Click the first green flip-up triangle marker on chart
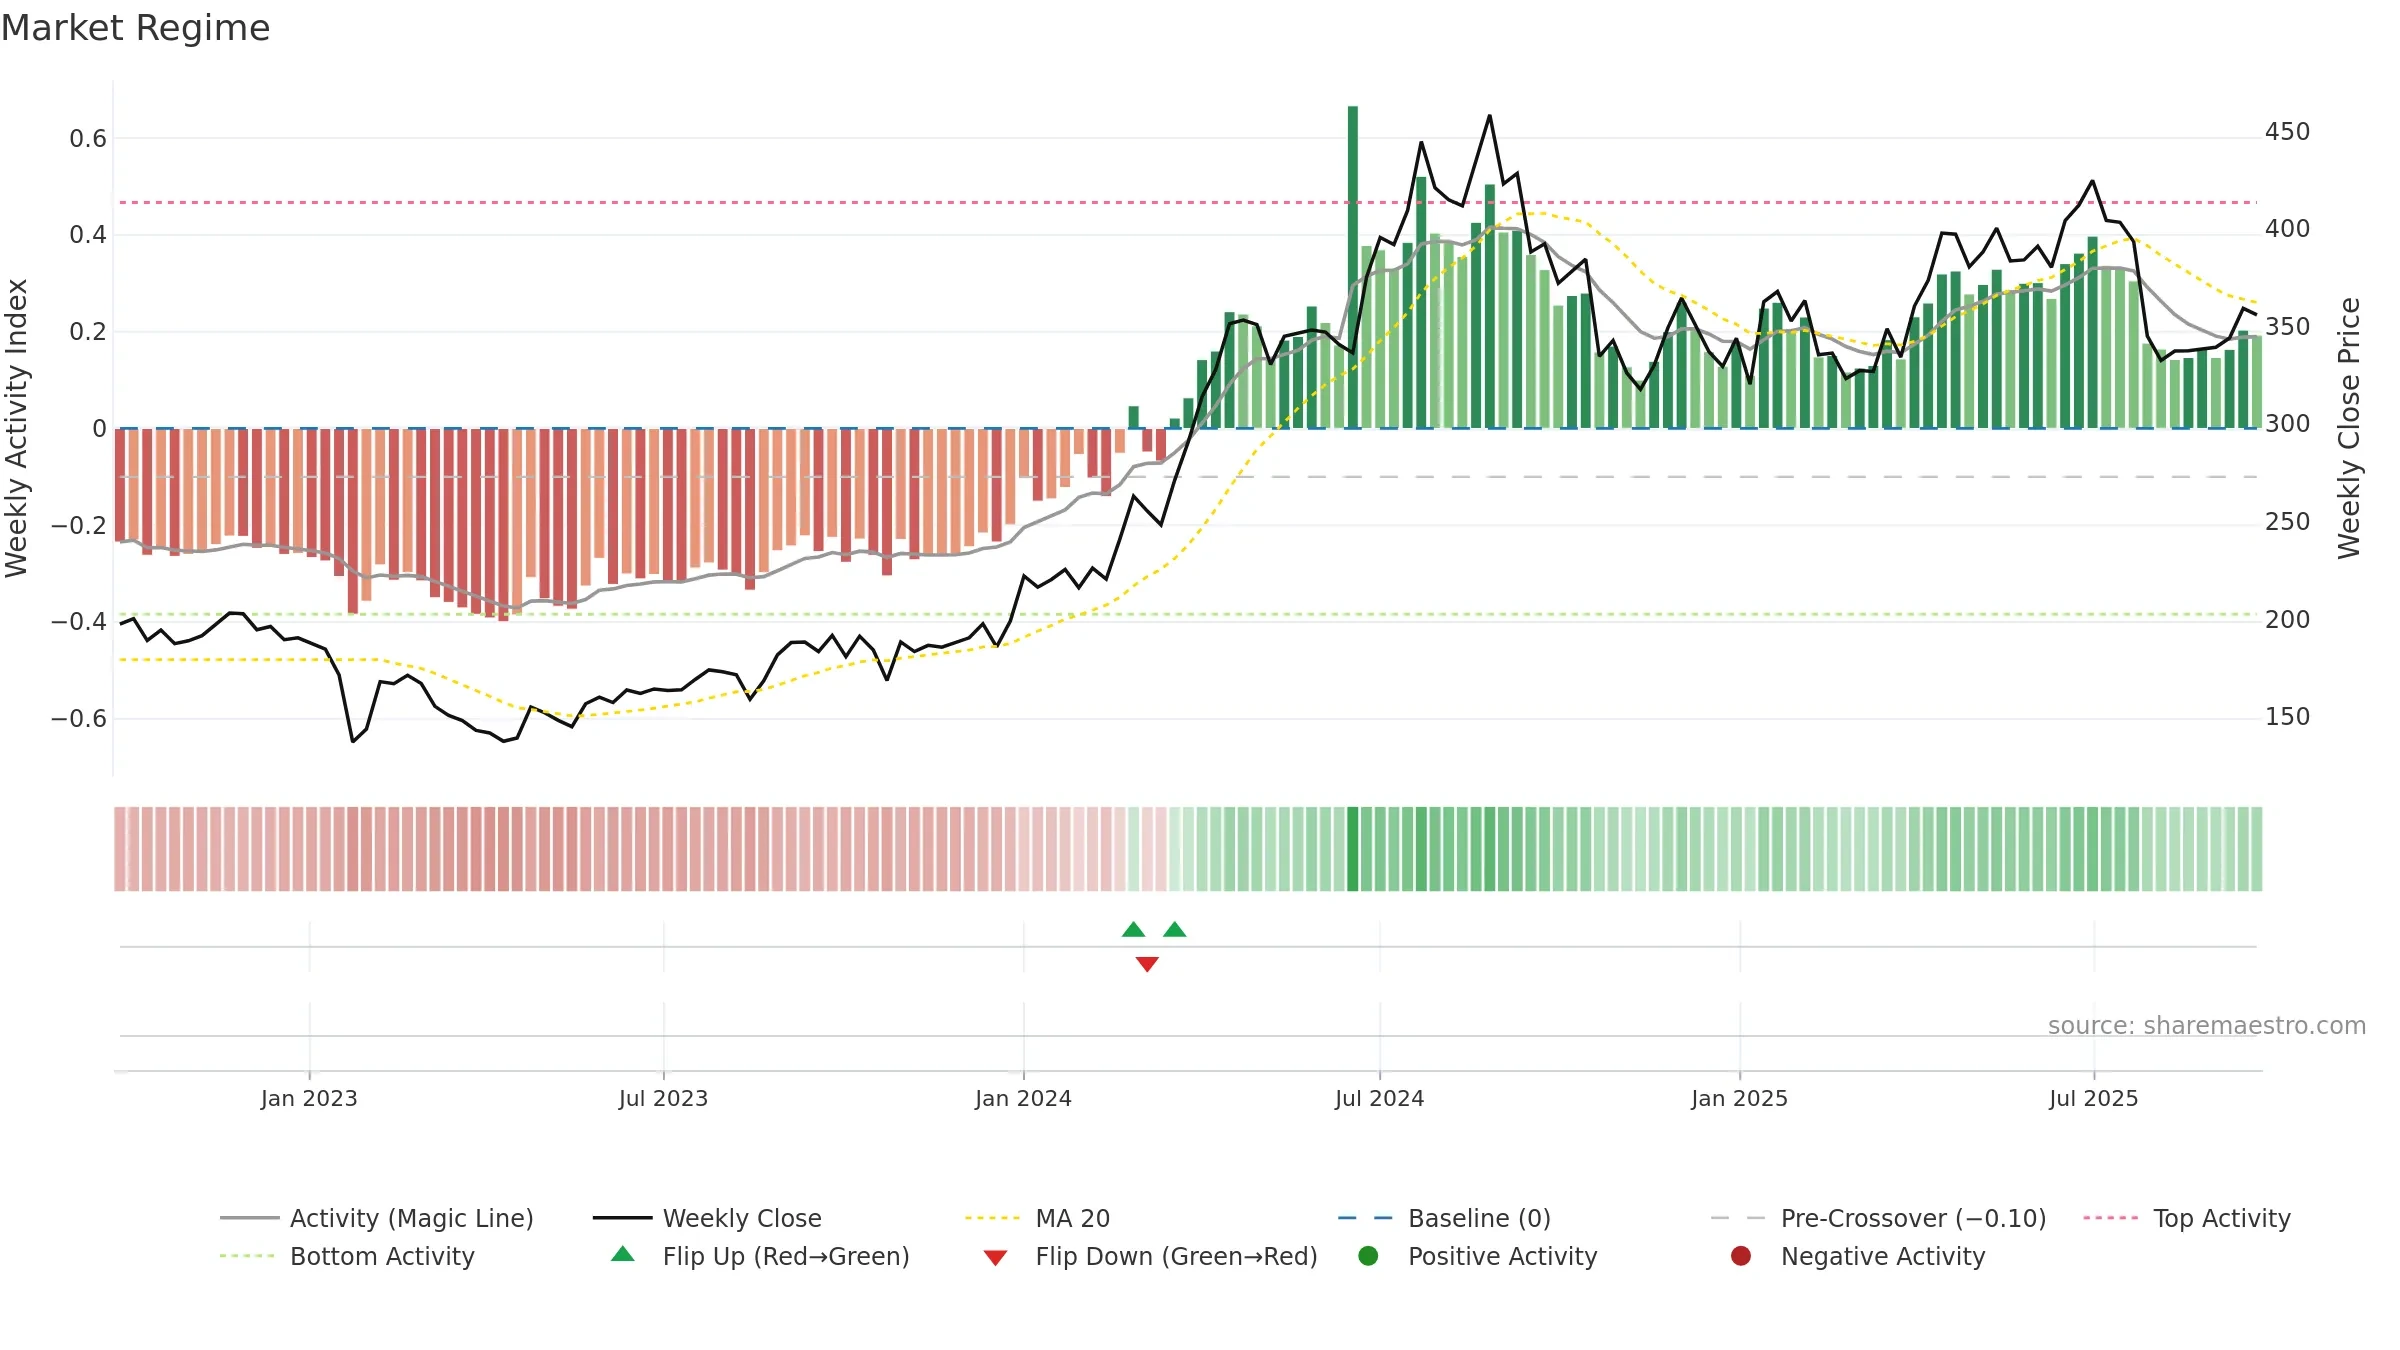Image resolution: width=2400 pixels, height=1350 pixels. point(1133,930)
